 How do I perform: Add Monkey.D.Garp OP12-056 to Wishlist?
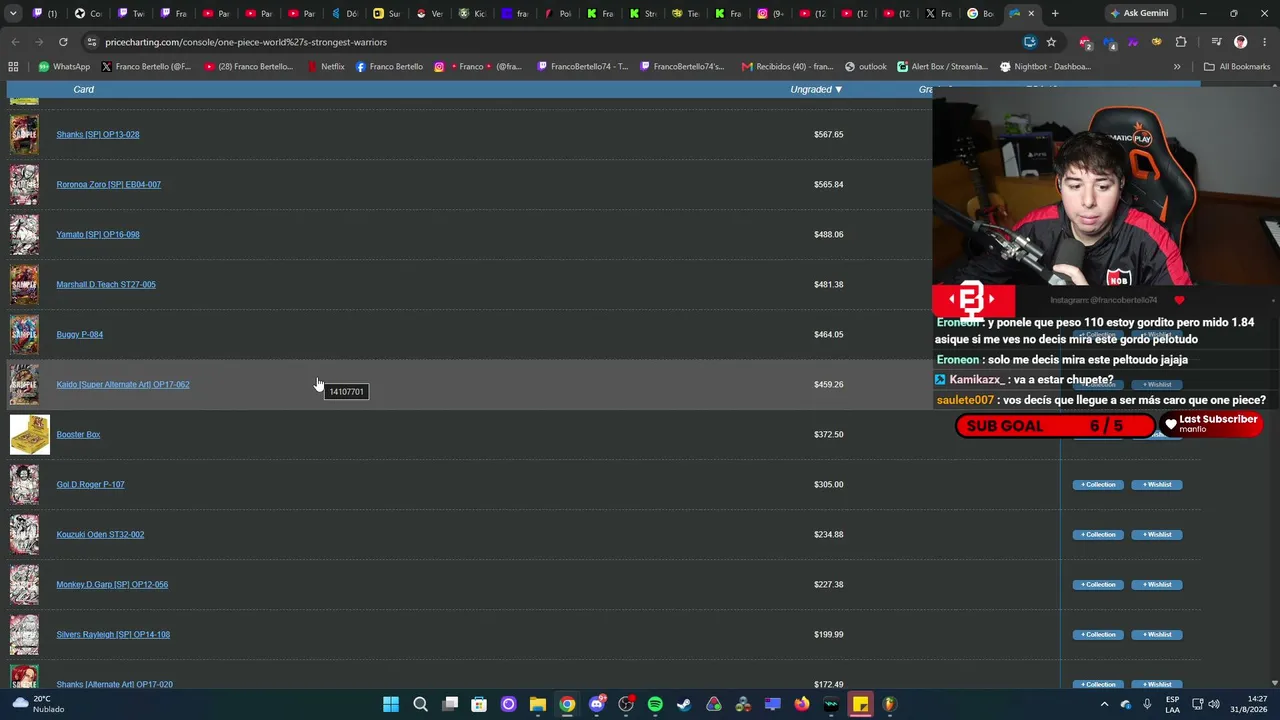[1157, 585]
